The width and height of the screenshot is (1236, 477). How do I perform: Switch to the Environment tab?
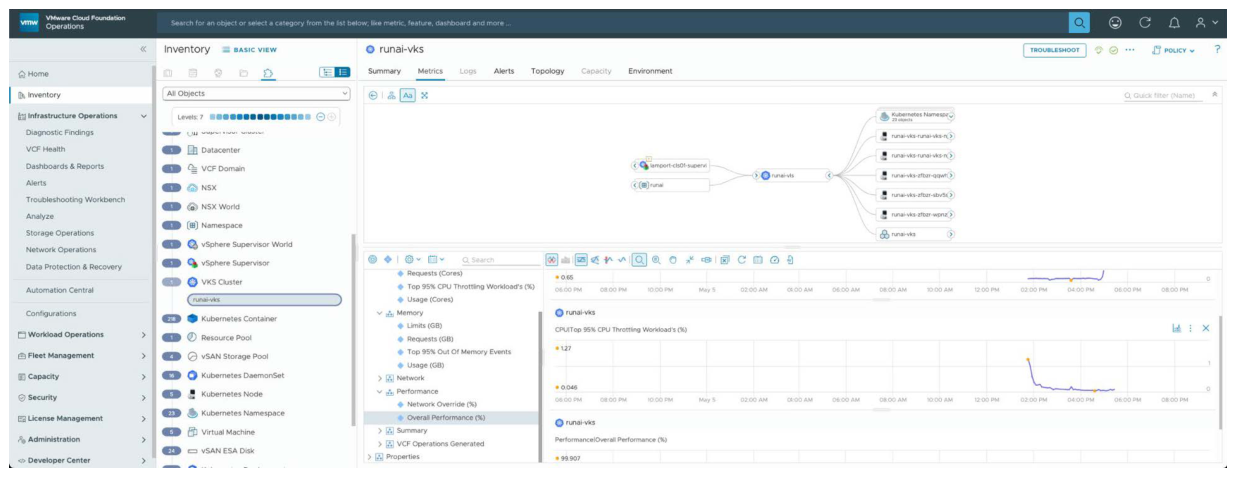(650, 71)
